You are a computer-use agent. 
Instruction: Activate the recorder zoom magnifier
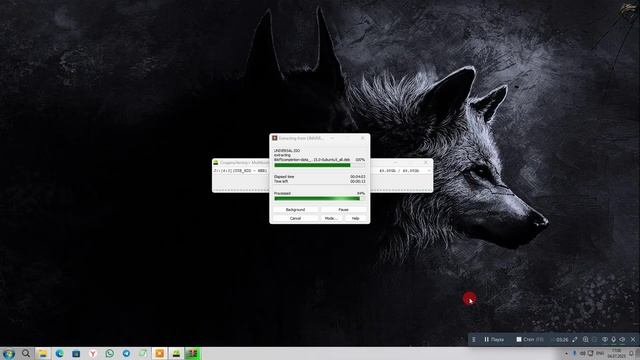(585, 340)
